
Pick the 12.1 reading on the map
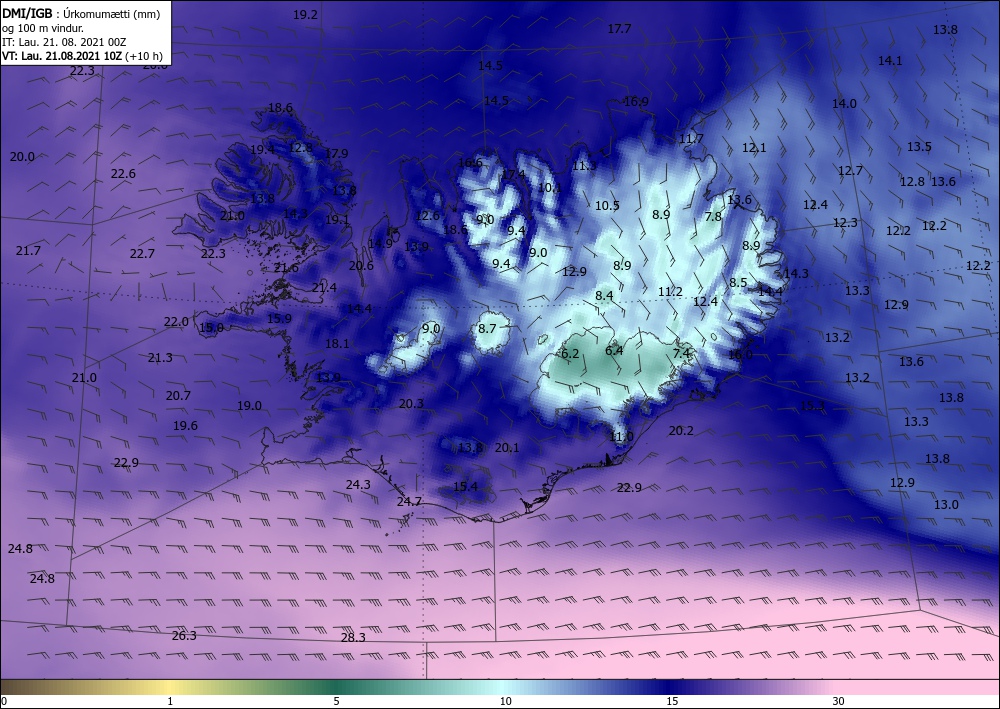coord(754,147)
